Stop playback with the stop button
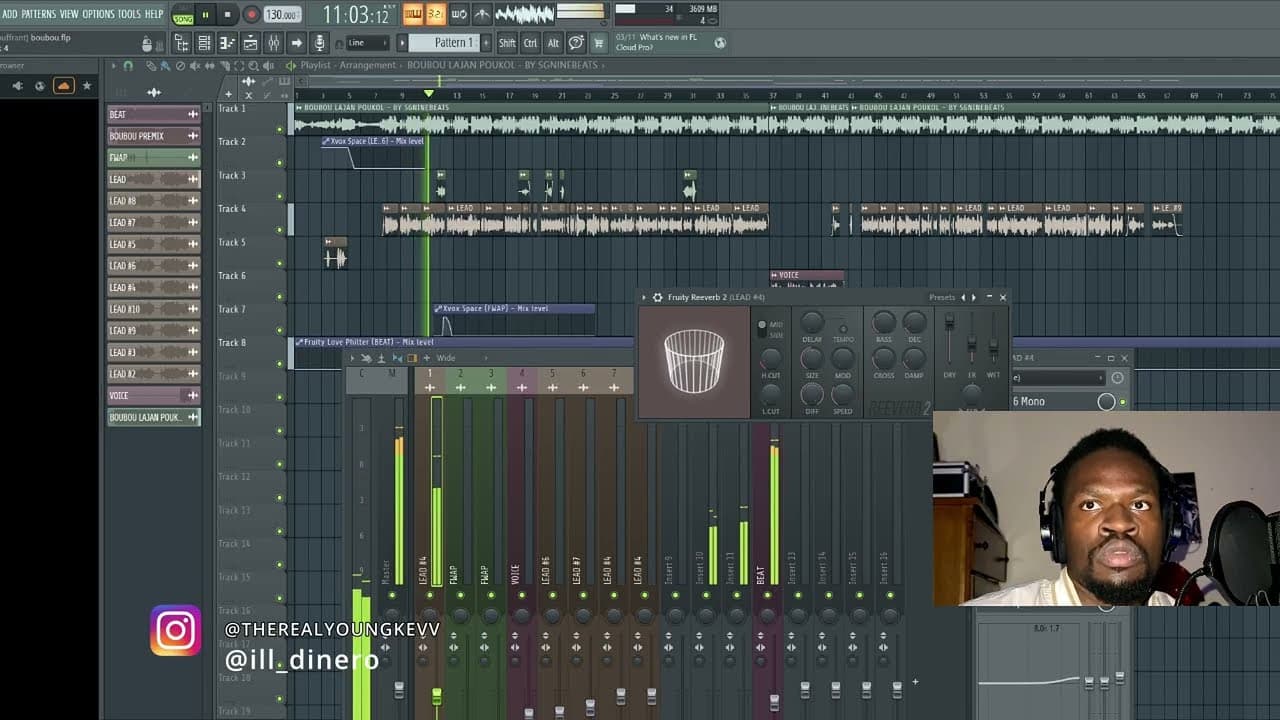The height and width of the screenshot is (720, 1280). [x=228, y=15]
